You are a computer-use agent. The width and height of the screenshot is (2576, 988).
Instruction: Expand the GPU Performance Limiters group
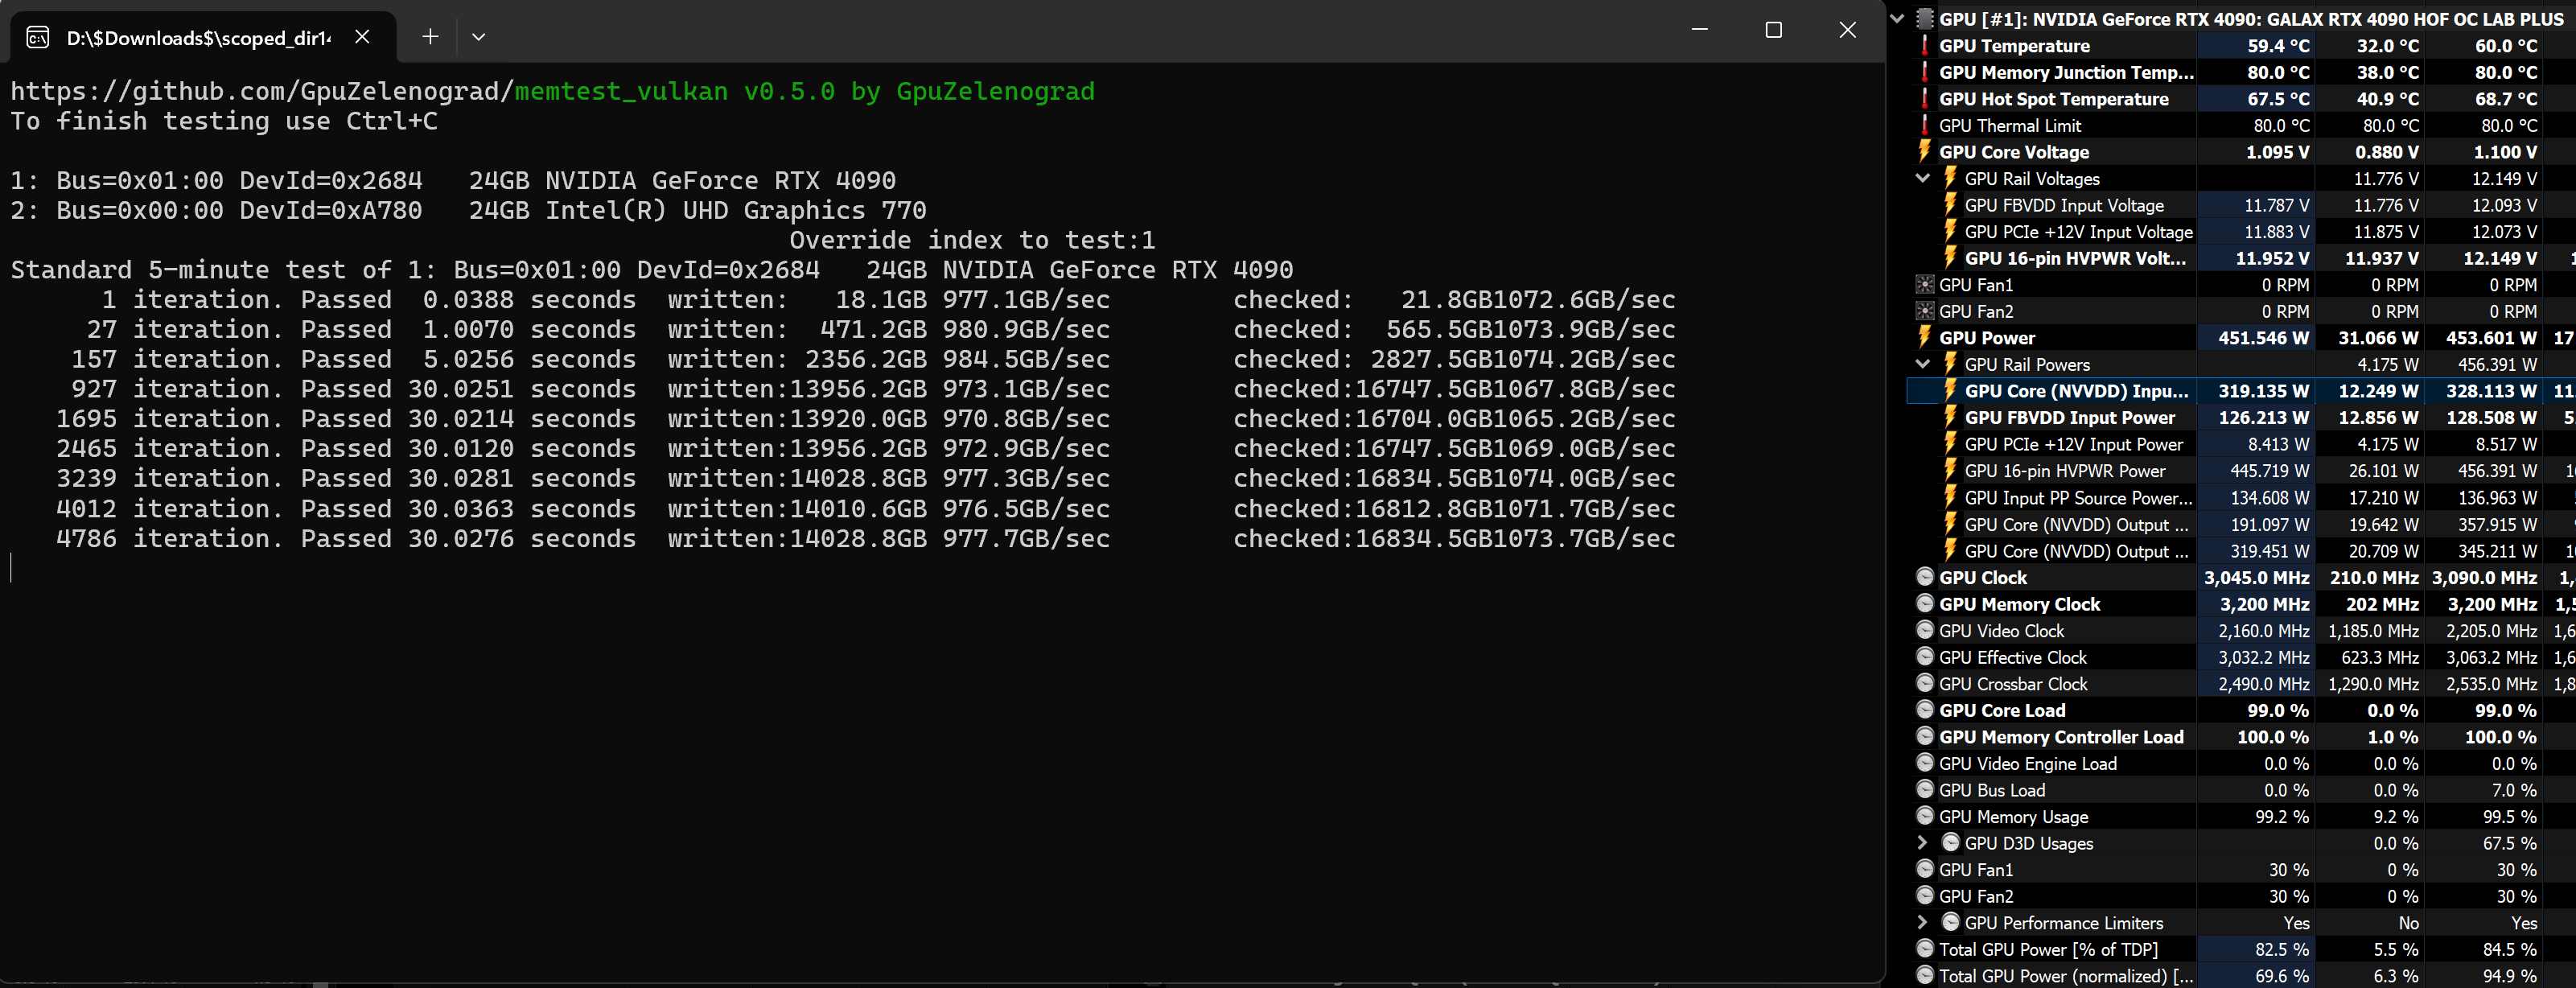tap(1922, 922)
